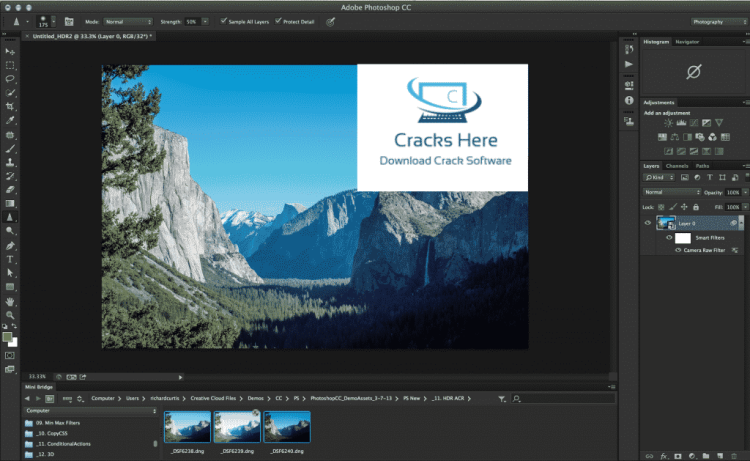This screenshot has height=461, width=750.
Task: Select the Zoom tool
Action: click(10, 315)
